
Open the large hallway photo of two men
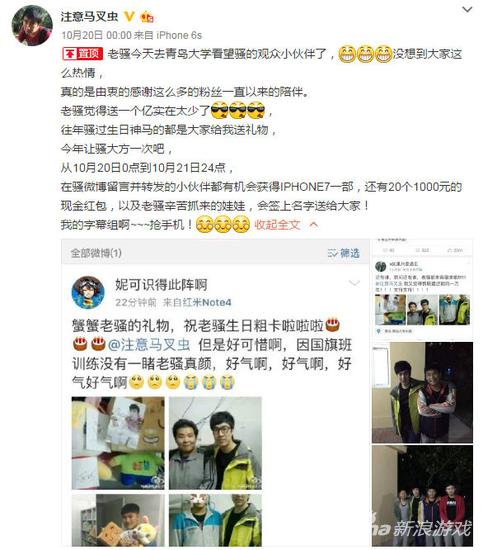(x=422, y=392)
